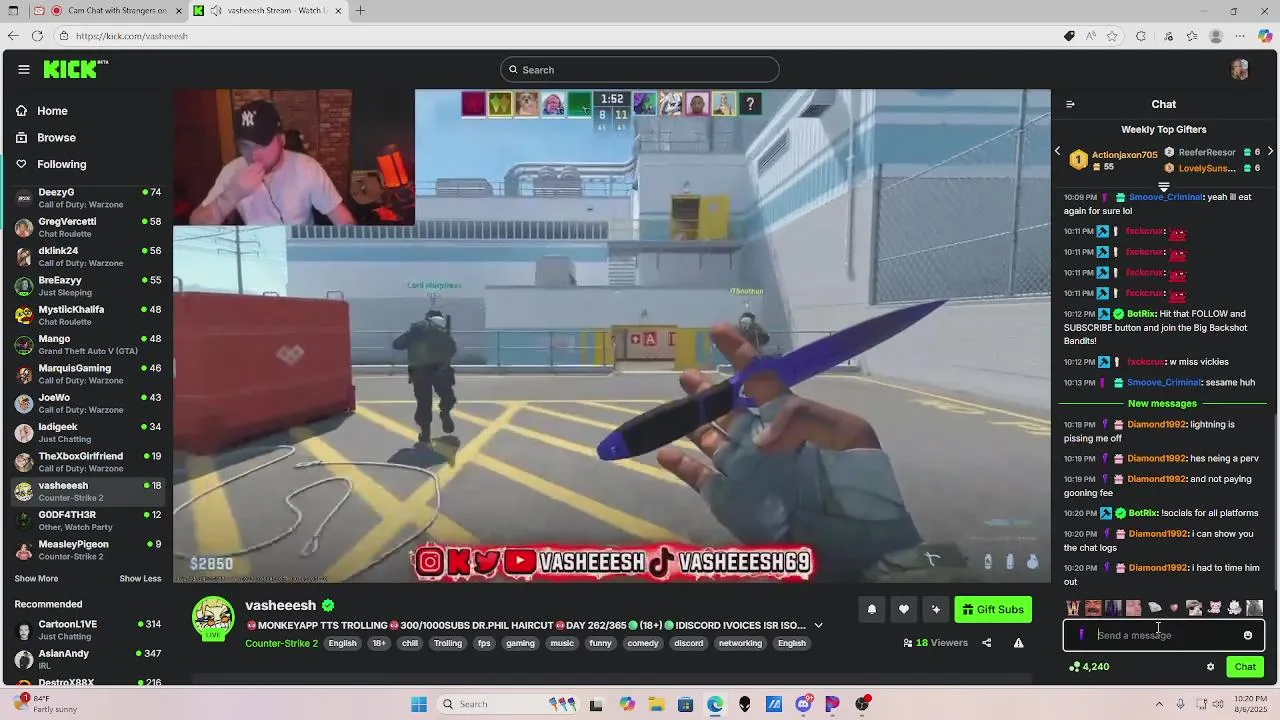The width and height of the screenshot is (1280, 720).
Task: Enable stream notifications with the bell icon
Action: pos(872,609)
